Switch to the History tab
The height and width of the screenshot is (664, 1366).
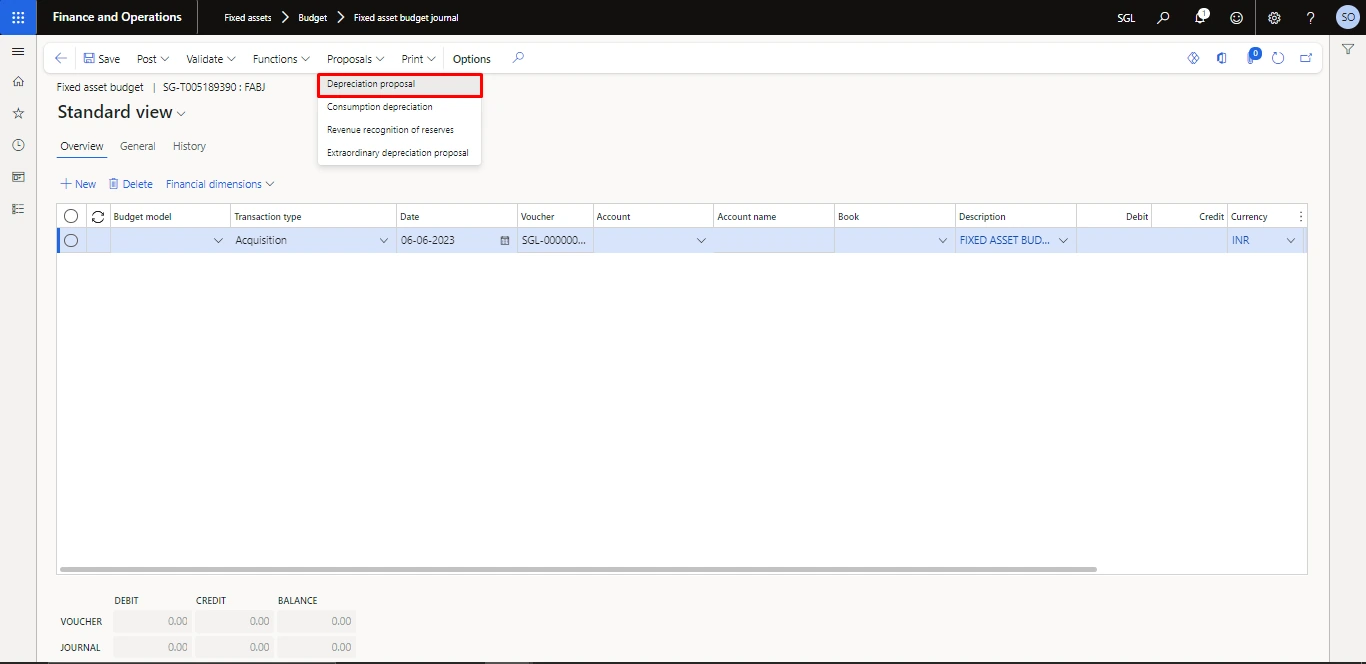tap(189, 146)
